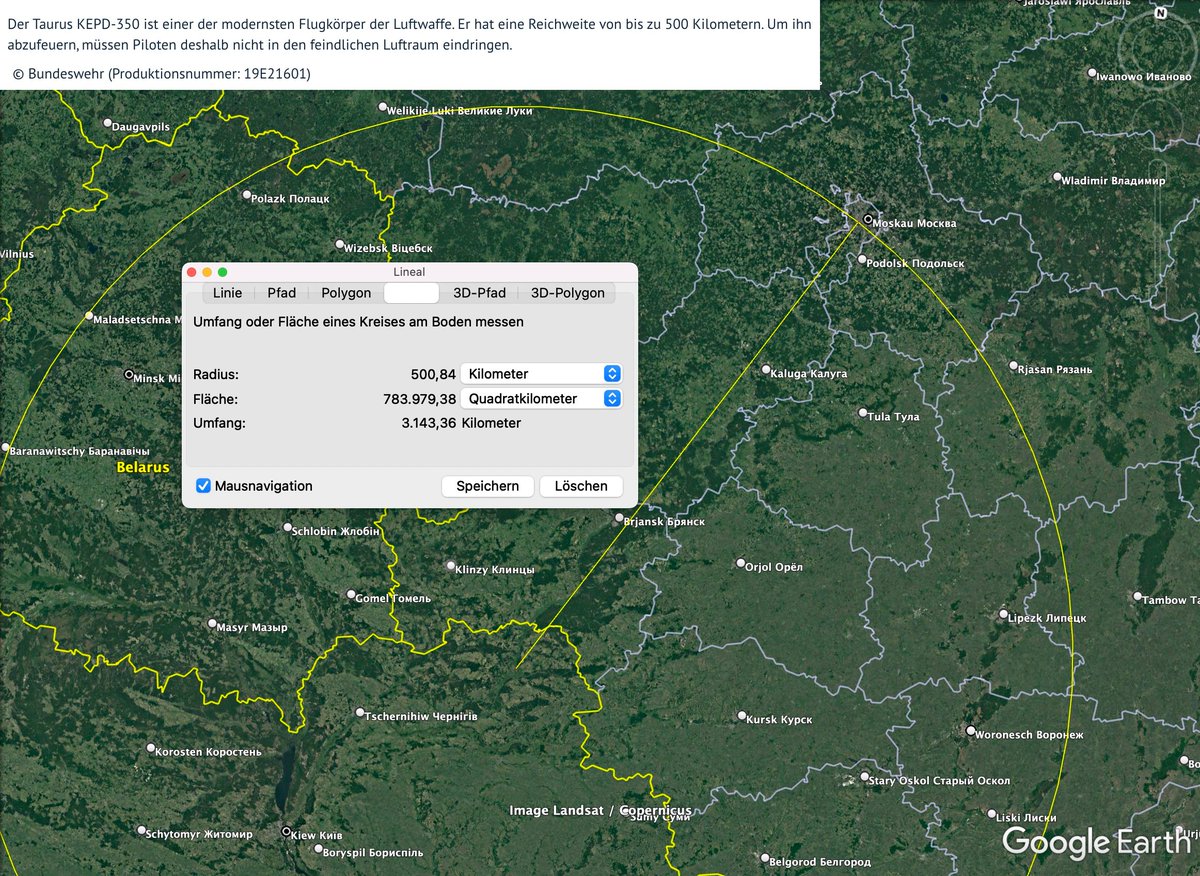Screen dimensions: 1200x876
Task: Click the Kiew Київ placemark
Action: pos(288,832)
